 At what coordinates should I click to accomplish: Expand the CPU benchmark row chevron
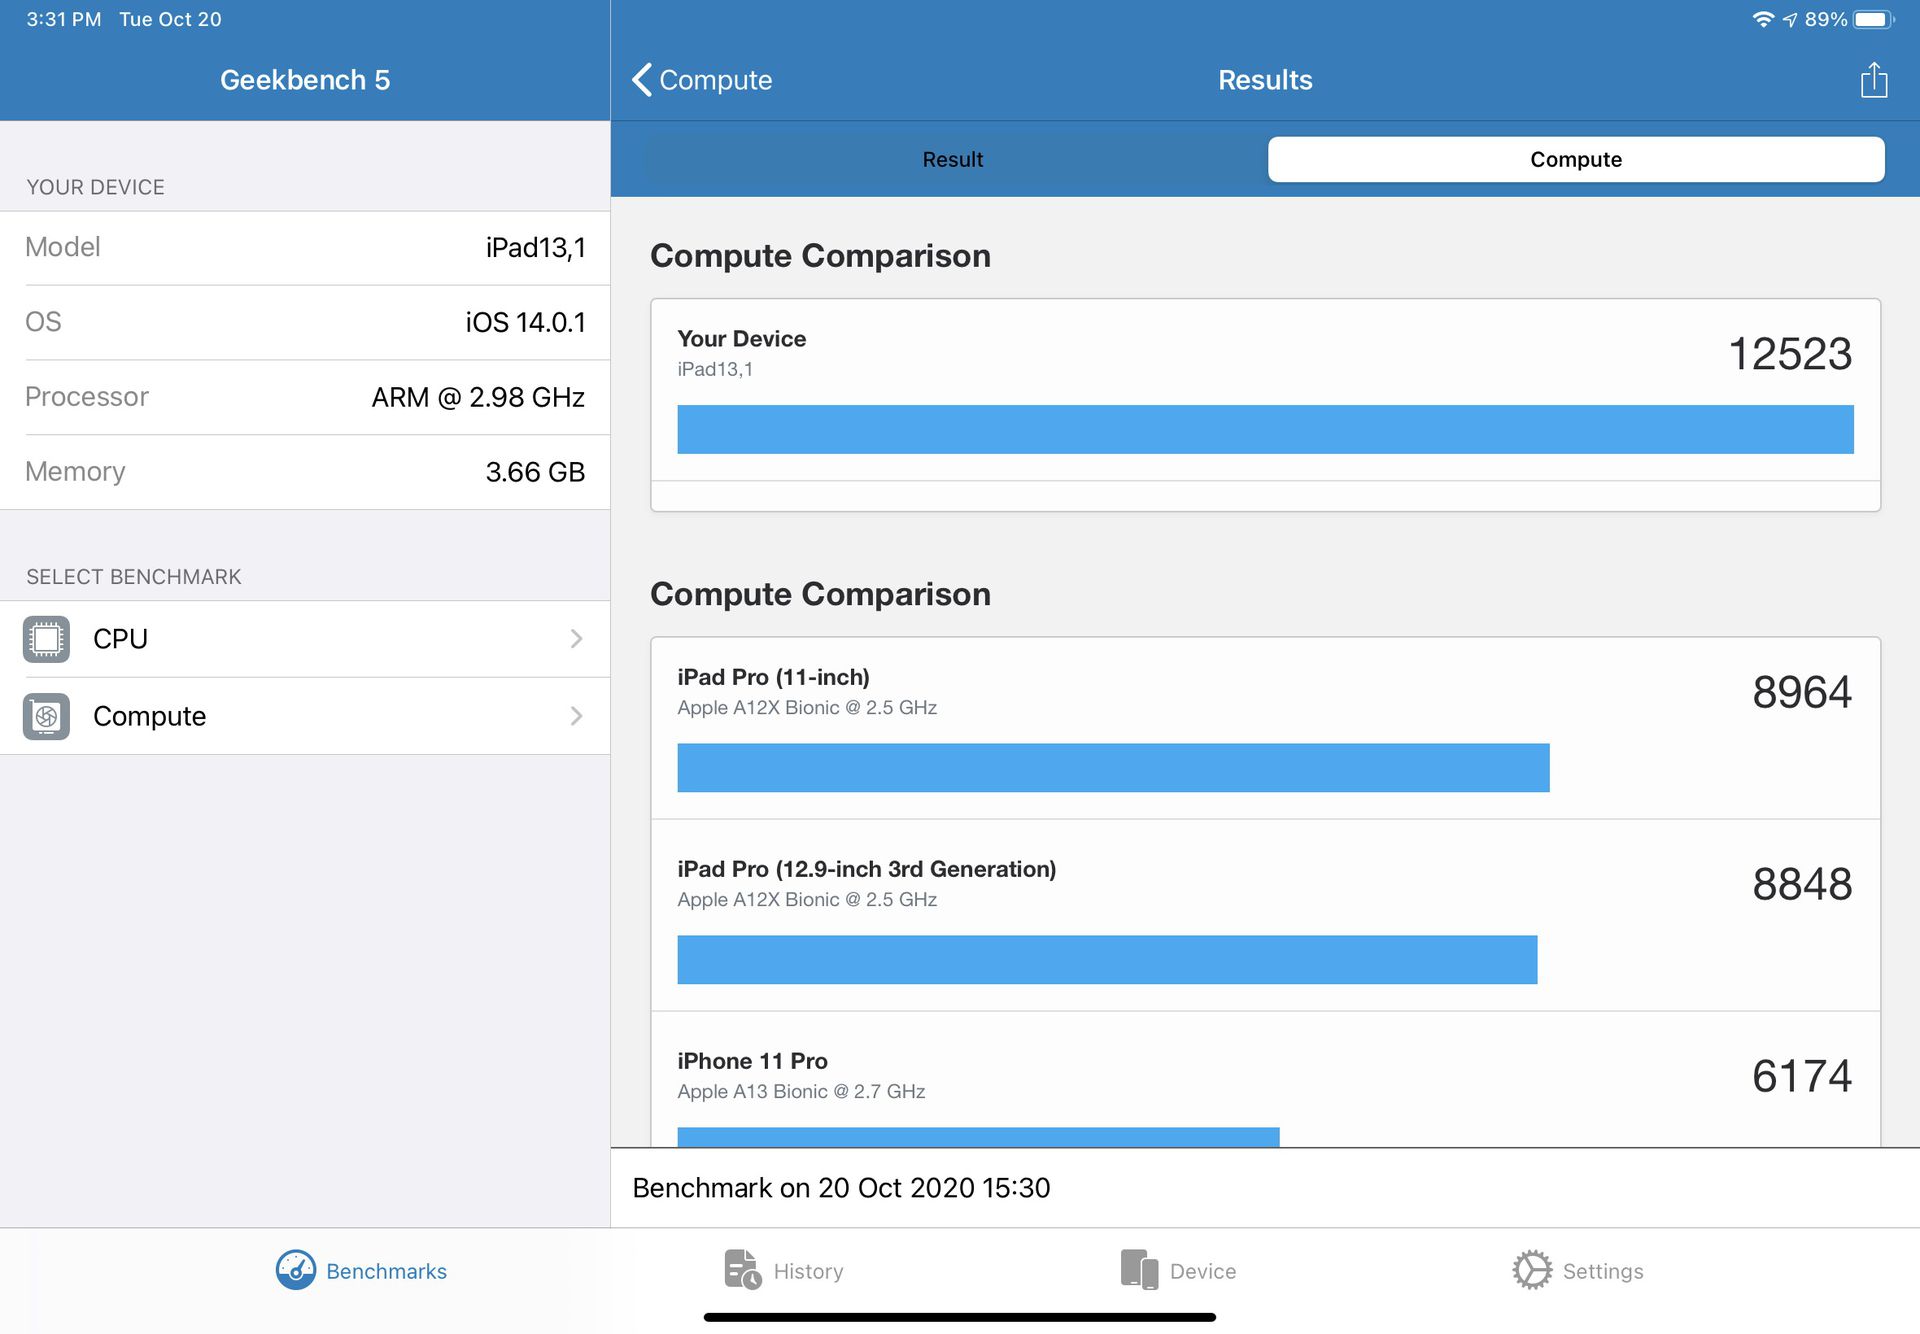click(x=576, y=639)
